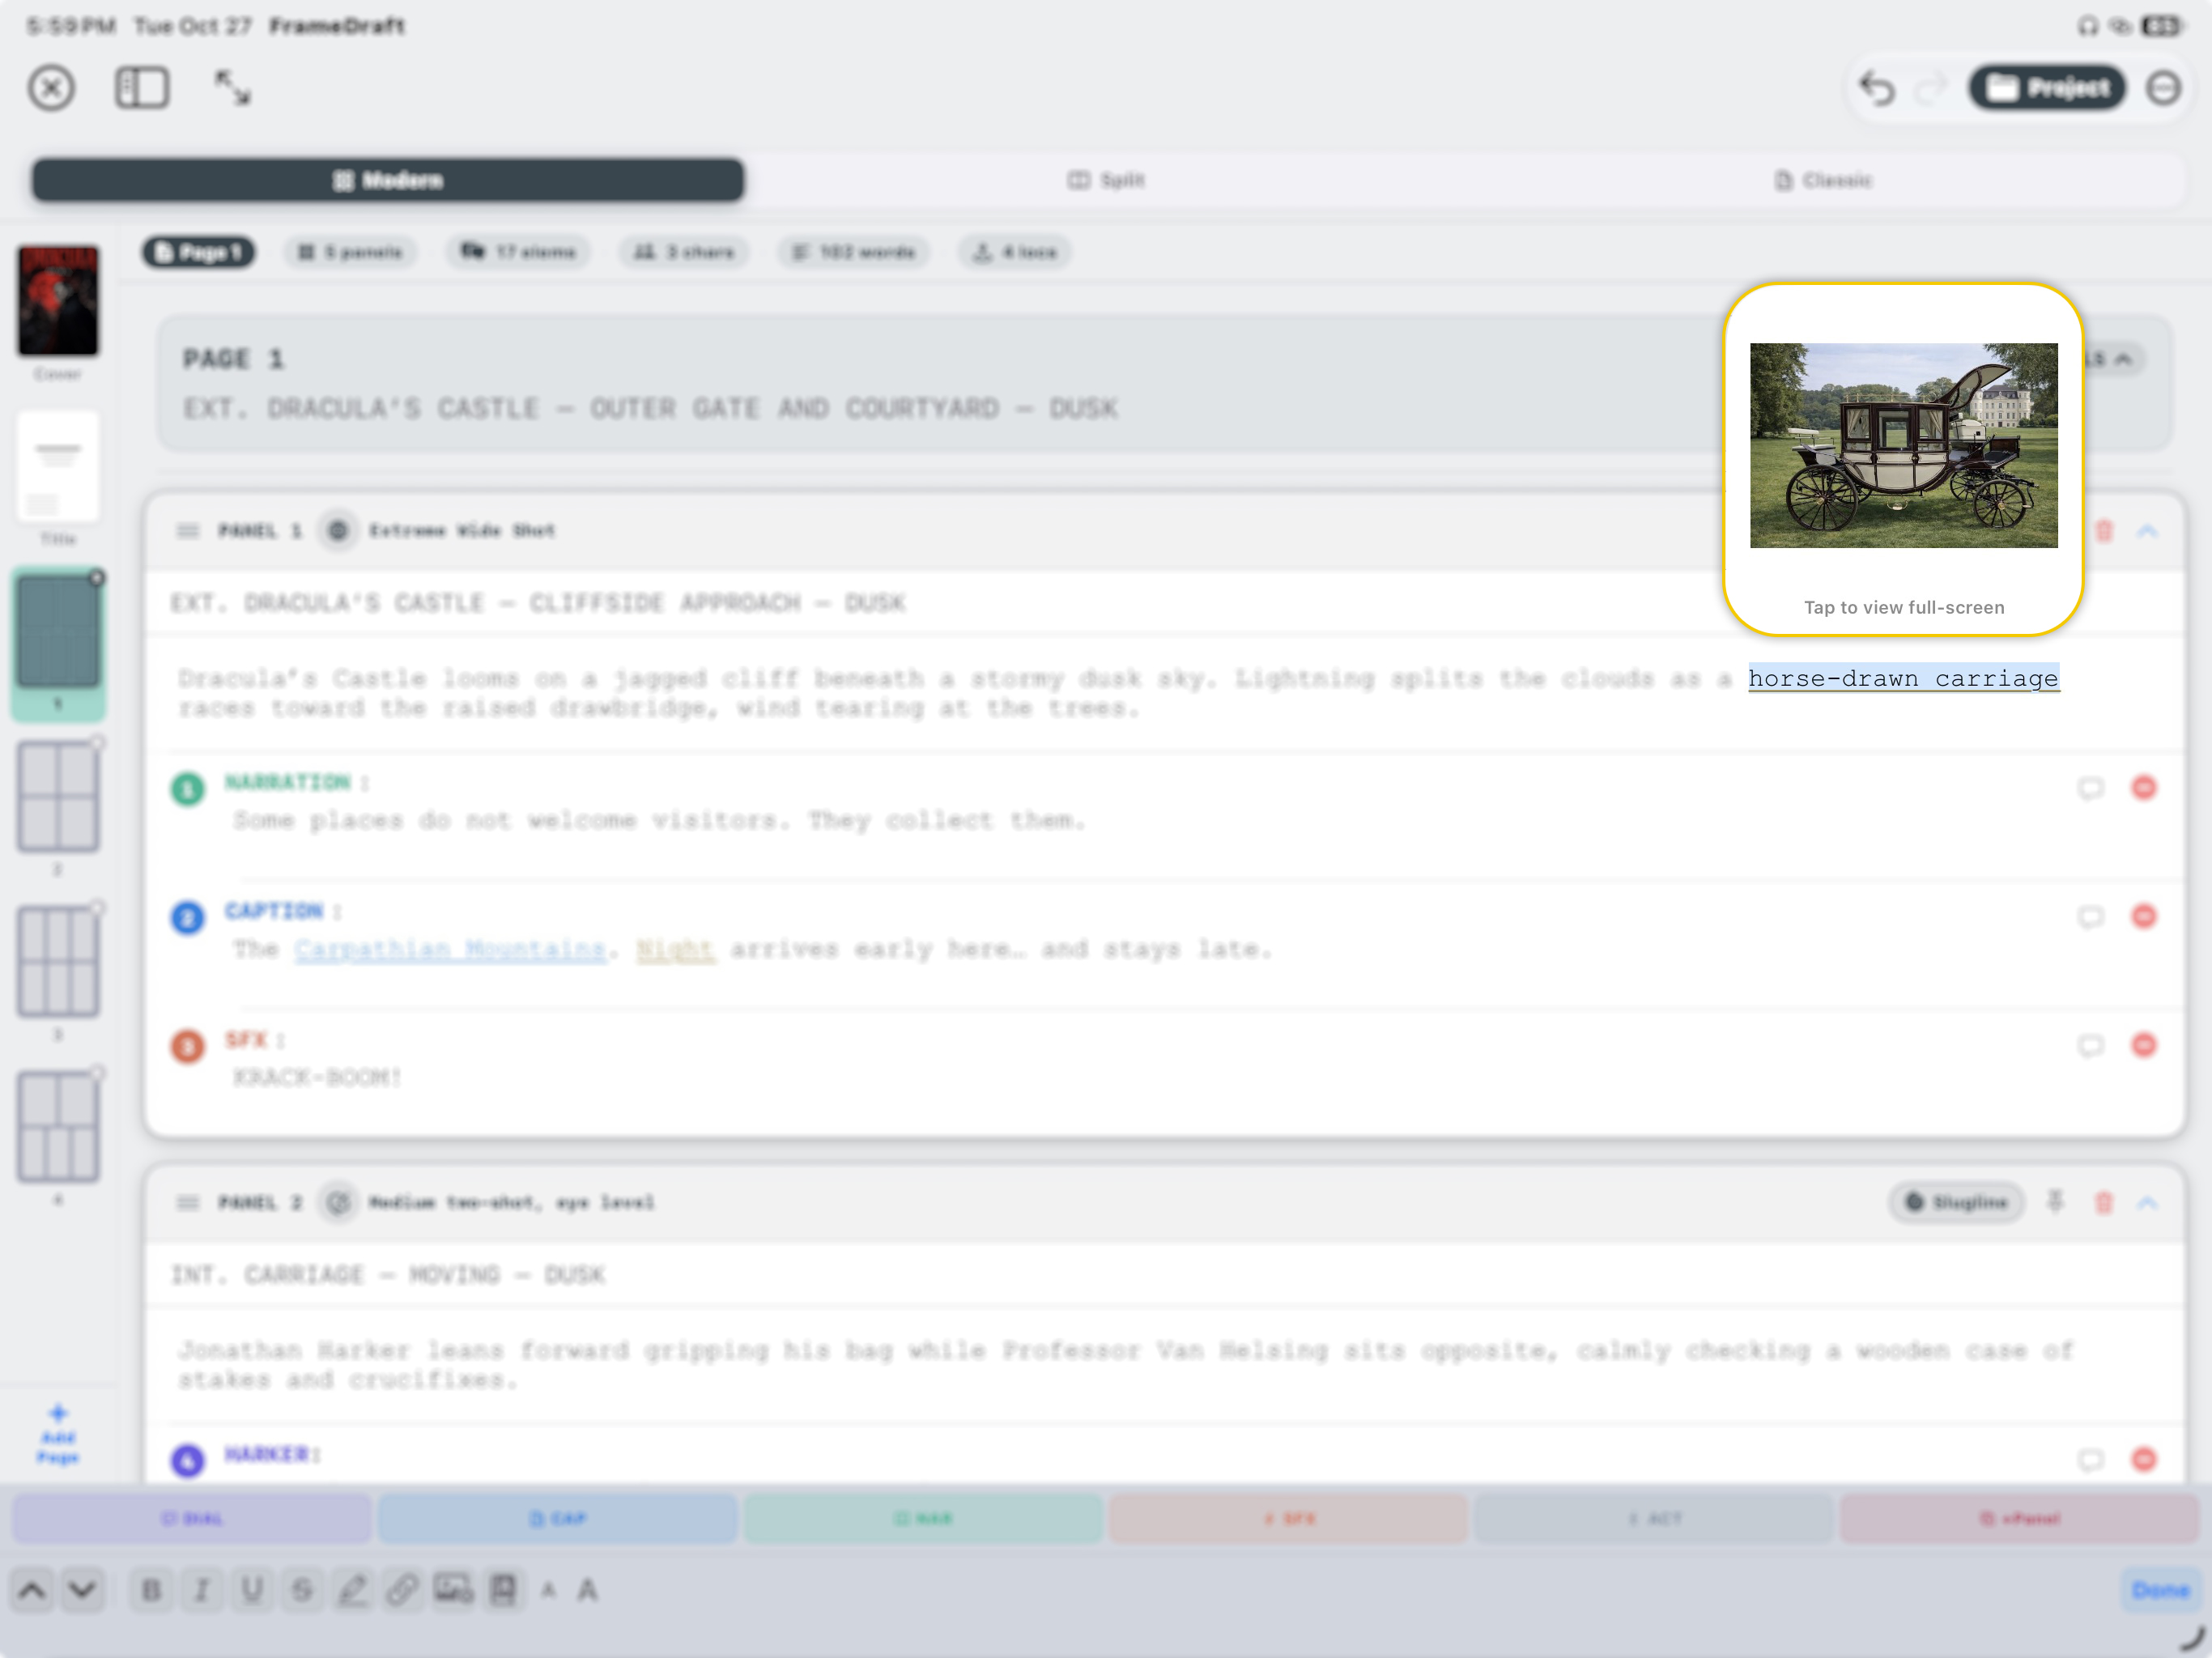This screenshot has height=1658, width=2212.
Task: Tap the carriage image to view it full-screen
Action: (x=1903, y=446)
